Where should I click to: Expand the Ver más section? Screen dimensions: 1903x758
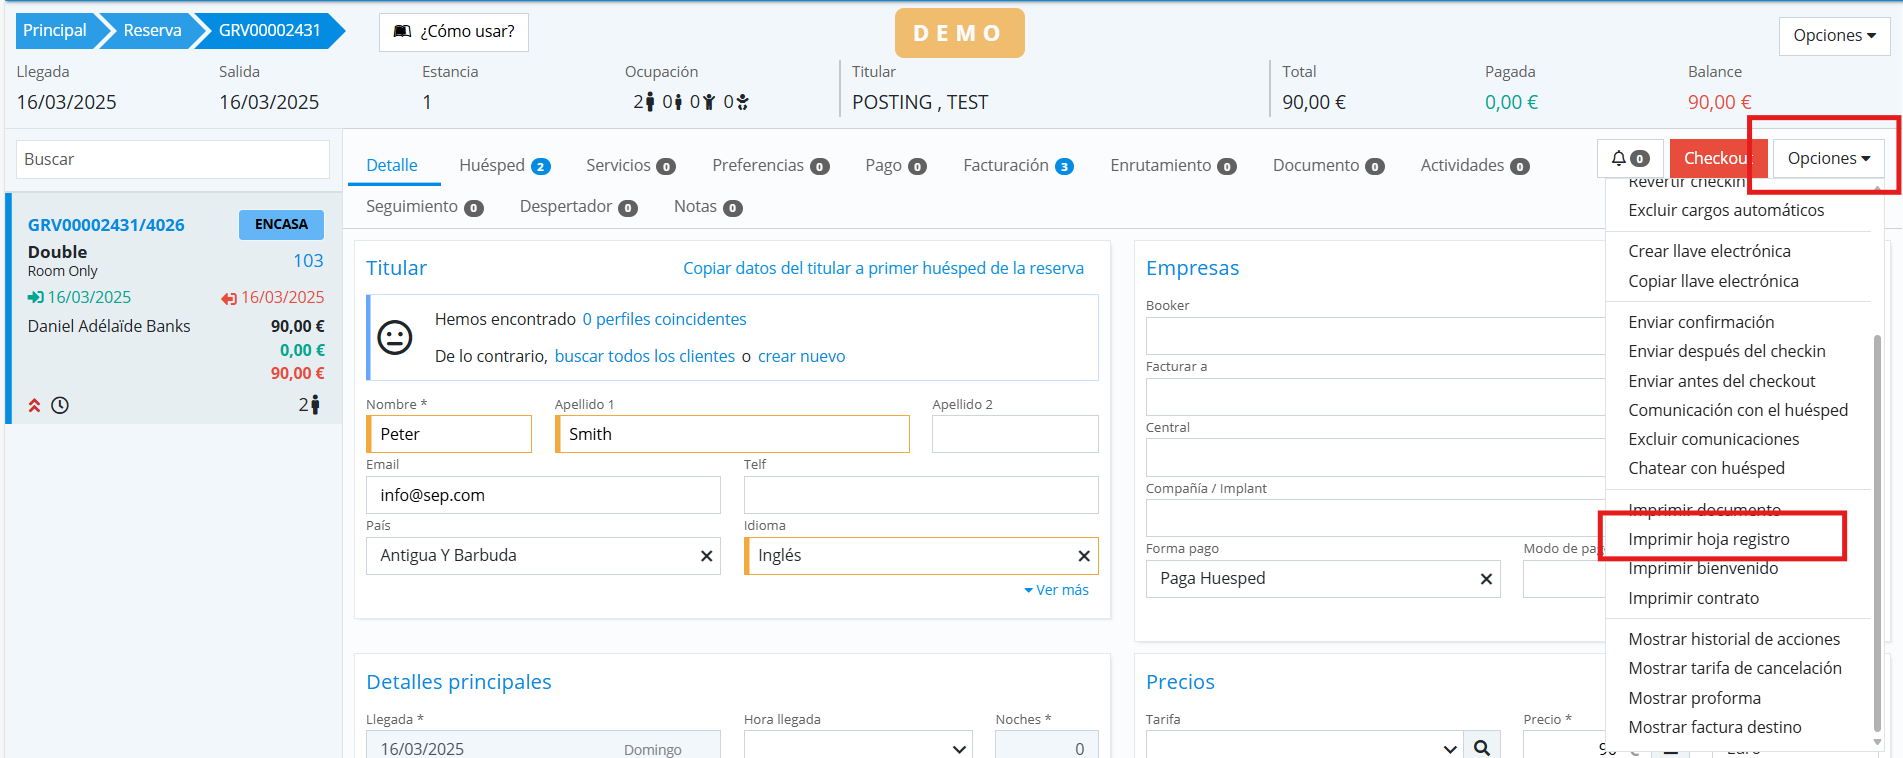pyautogui.click(x=1056, y=590)
